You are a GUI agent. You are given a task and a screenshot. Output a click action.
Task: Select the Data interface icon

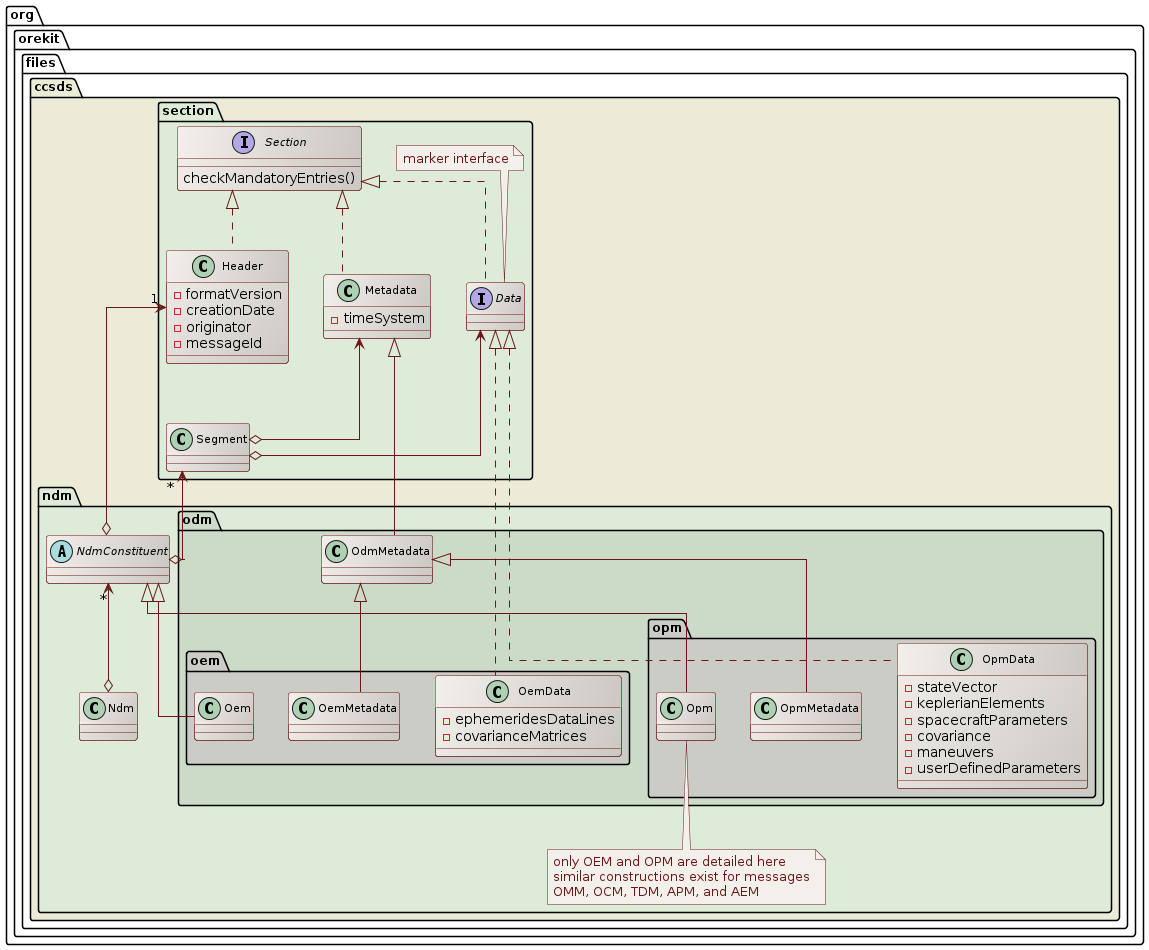click(x=481, y=298)
